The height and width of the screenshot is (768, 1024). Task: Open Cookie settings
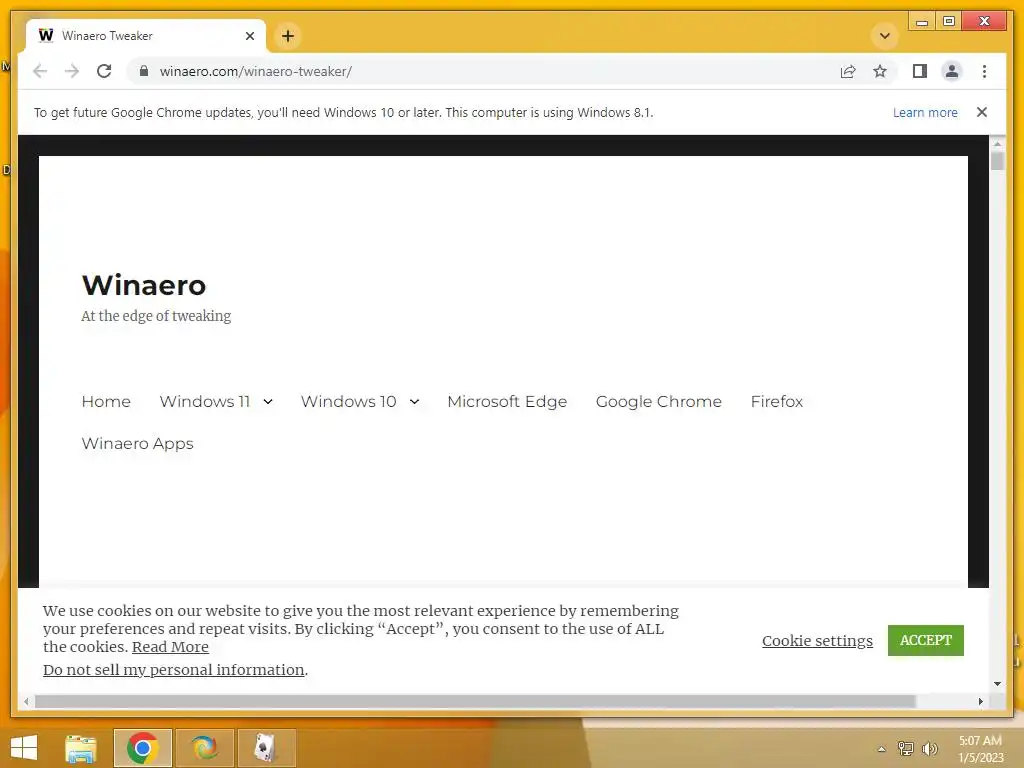[x=817, y=641]
